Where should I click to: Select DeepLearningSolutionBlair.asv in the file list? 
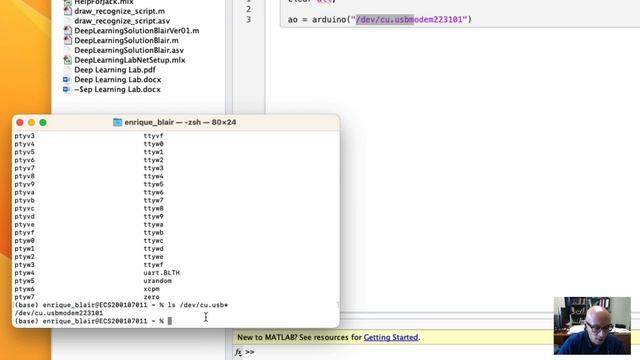click(x=129, y=50)
